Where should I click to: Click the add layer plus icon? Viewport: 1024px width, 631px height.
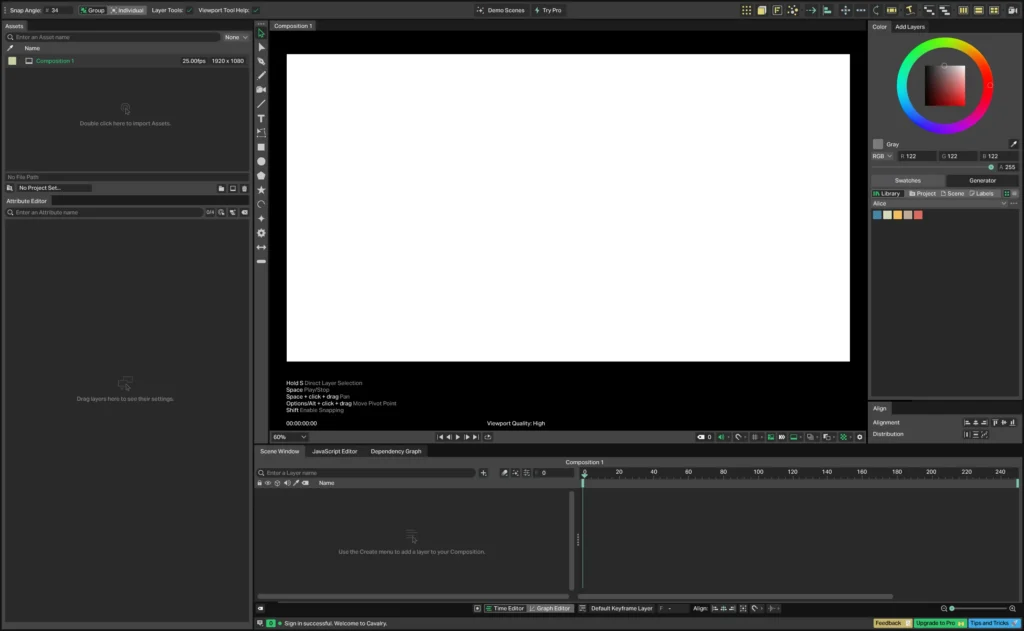484,472
